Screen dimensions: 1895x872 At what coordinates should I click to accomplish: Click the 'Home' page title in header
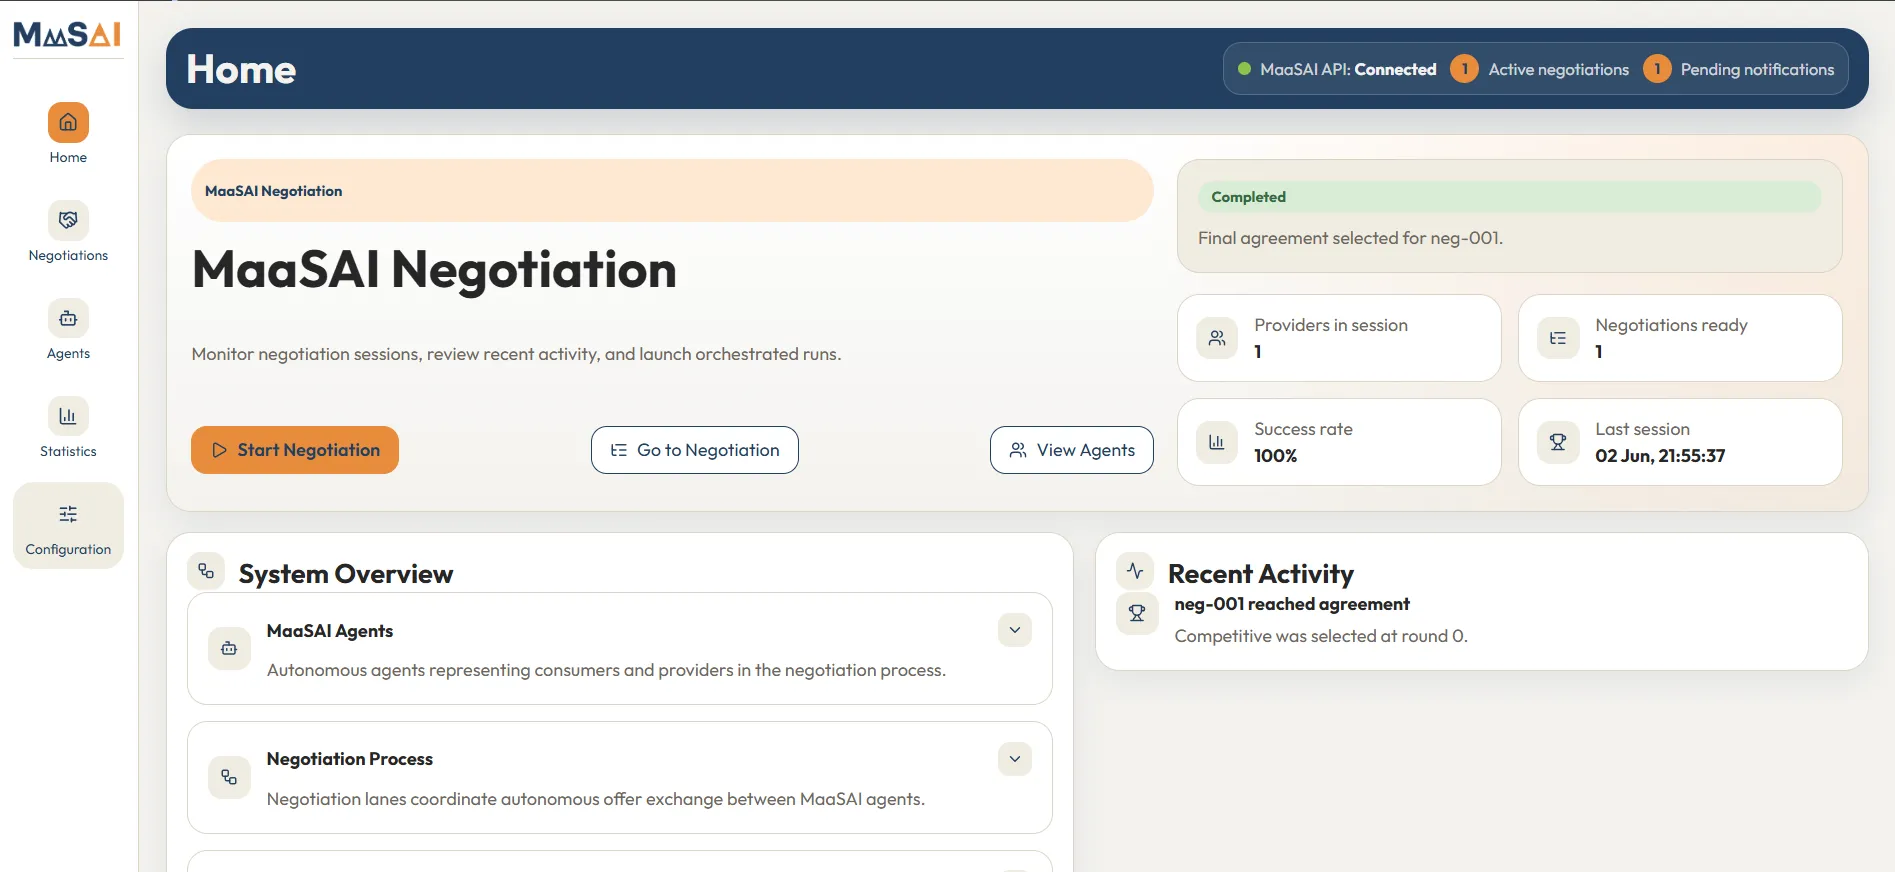(x=241, y=69)
